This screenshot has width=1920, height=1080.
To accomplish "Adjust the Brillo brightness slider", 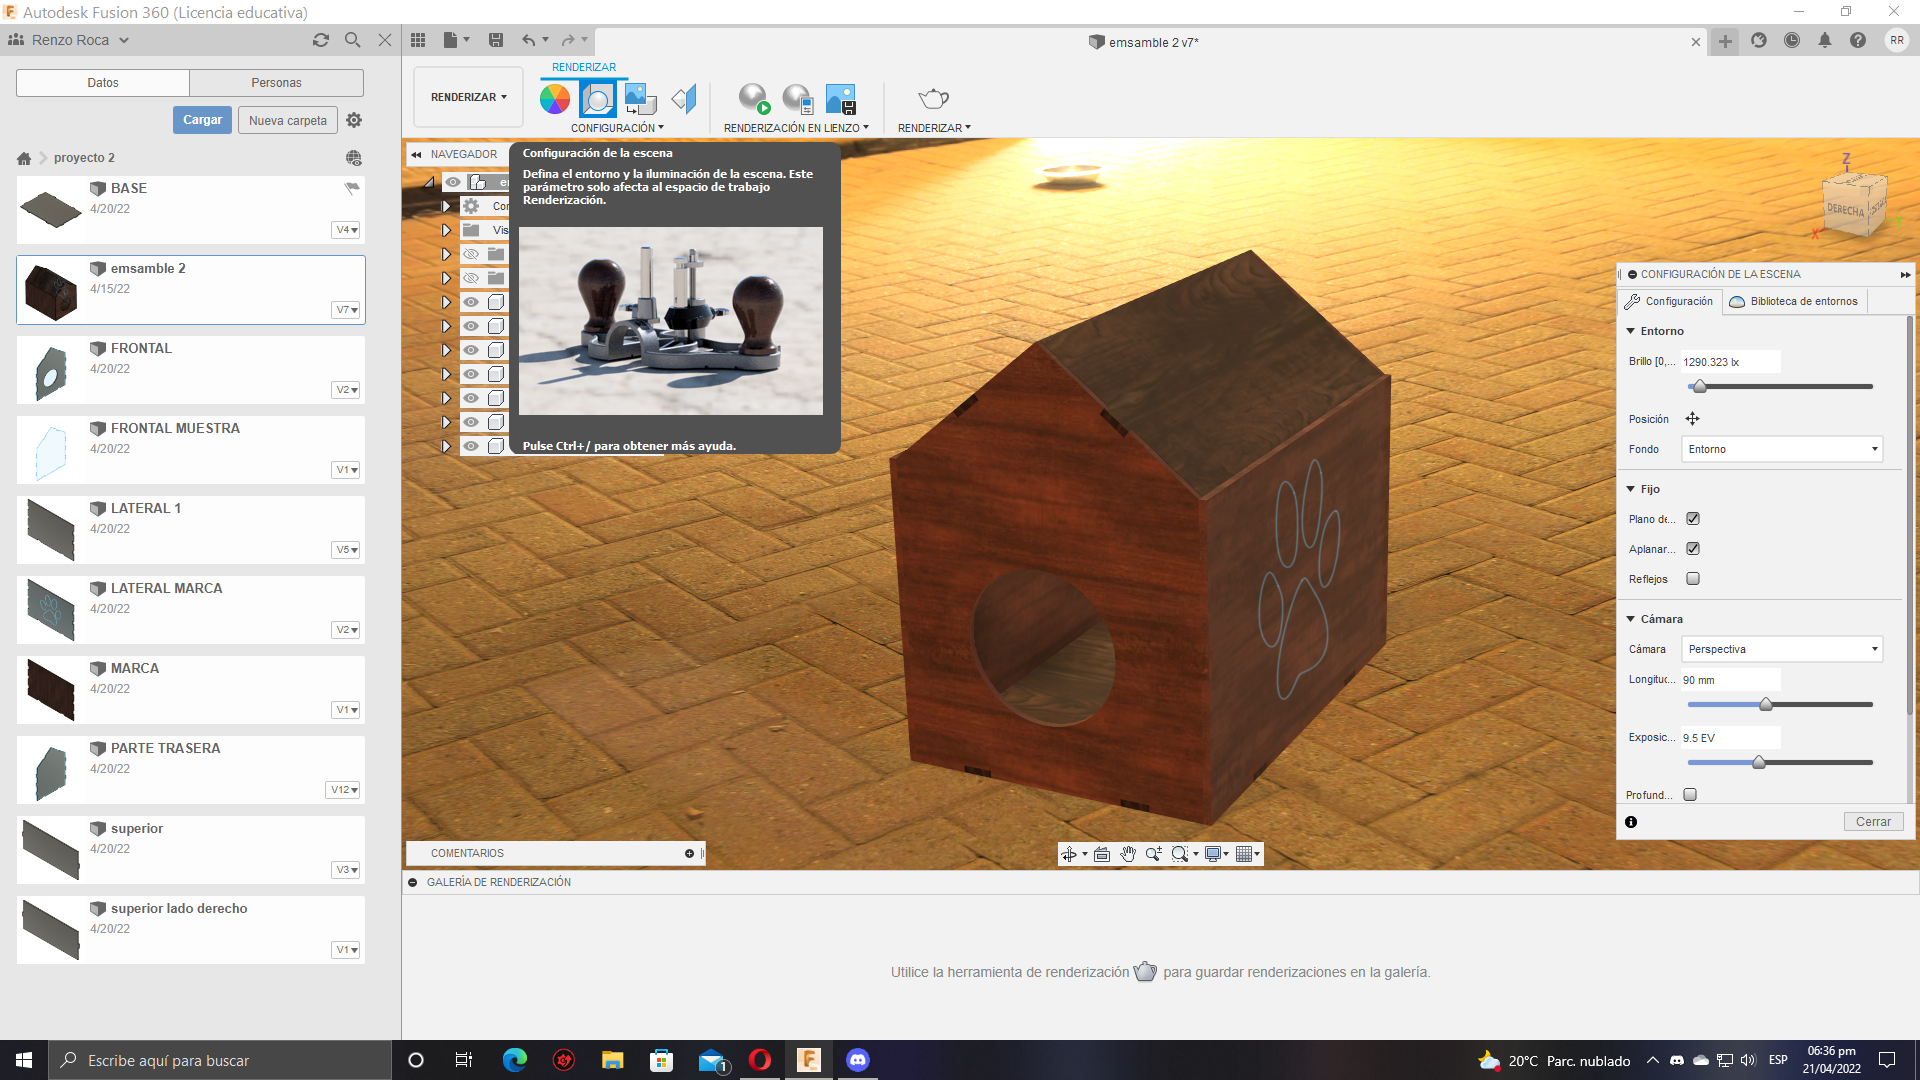I will point(1699,386).
